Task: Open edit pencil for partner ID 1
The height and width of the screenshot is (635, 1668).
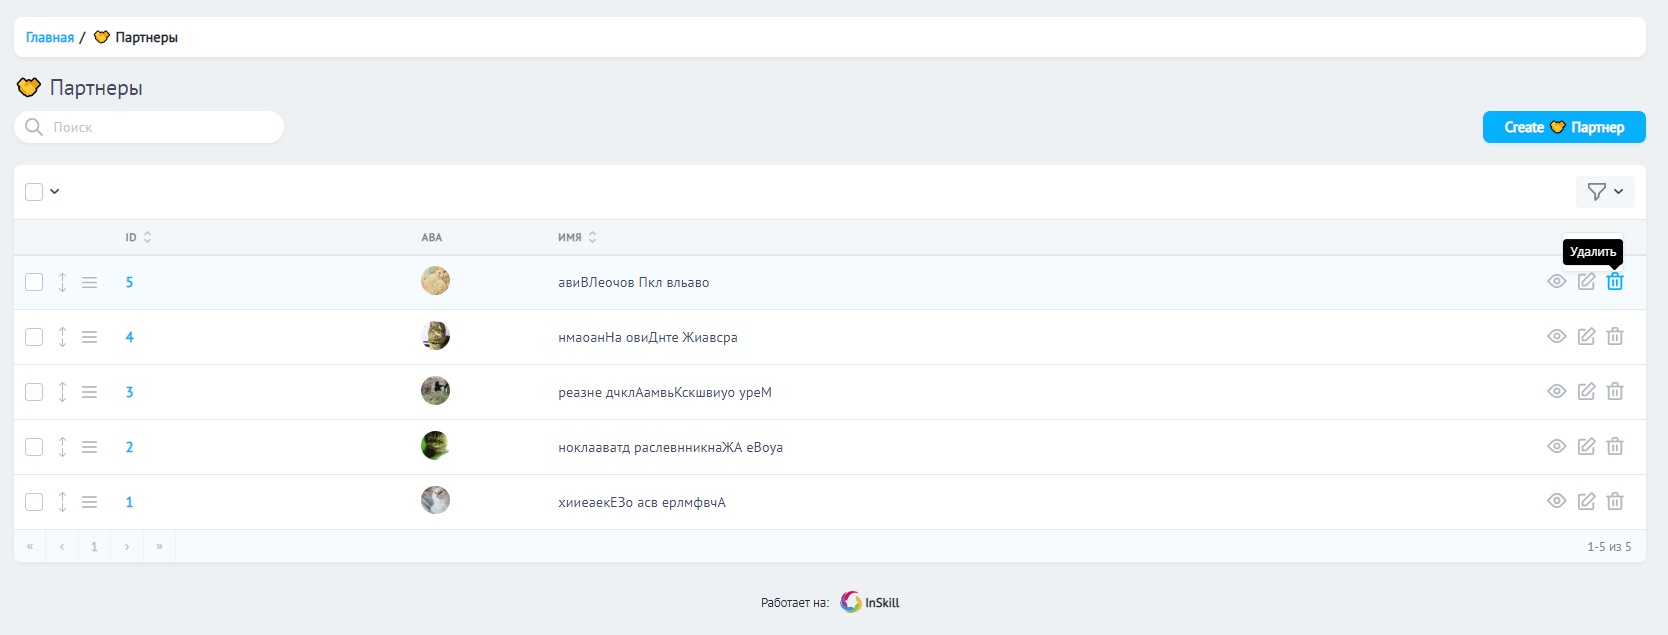Action: [x=1586, y=502]
